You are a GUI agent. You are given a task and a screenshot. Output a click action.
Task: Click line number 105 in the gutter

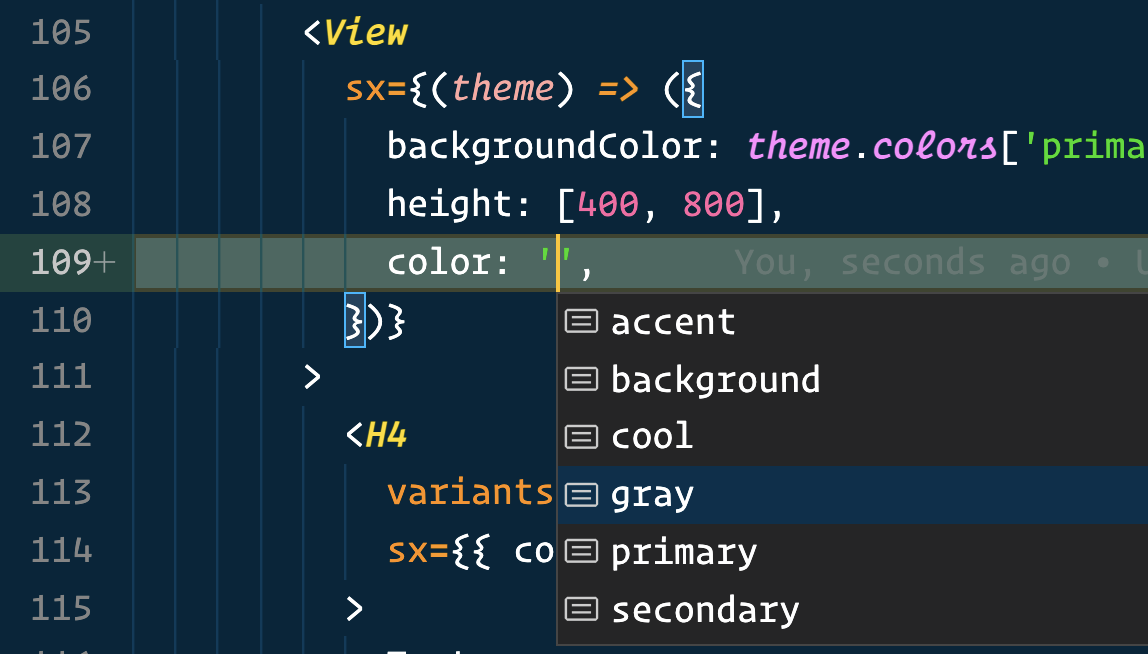click(62, 33)
